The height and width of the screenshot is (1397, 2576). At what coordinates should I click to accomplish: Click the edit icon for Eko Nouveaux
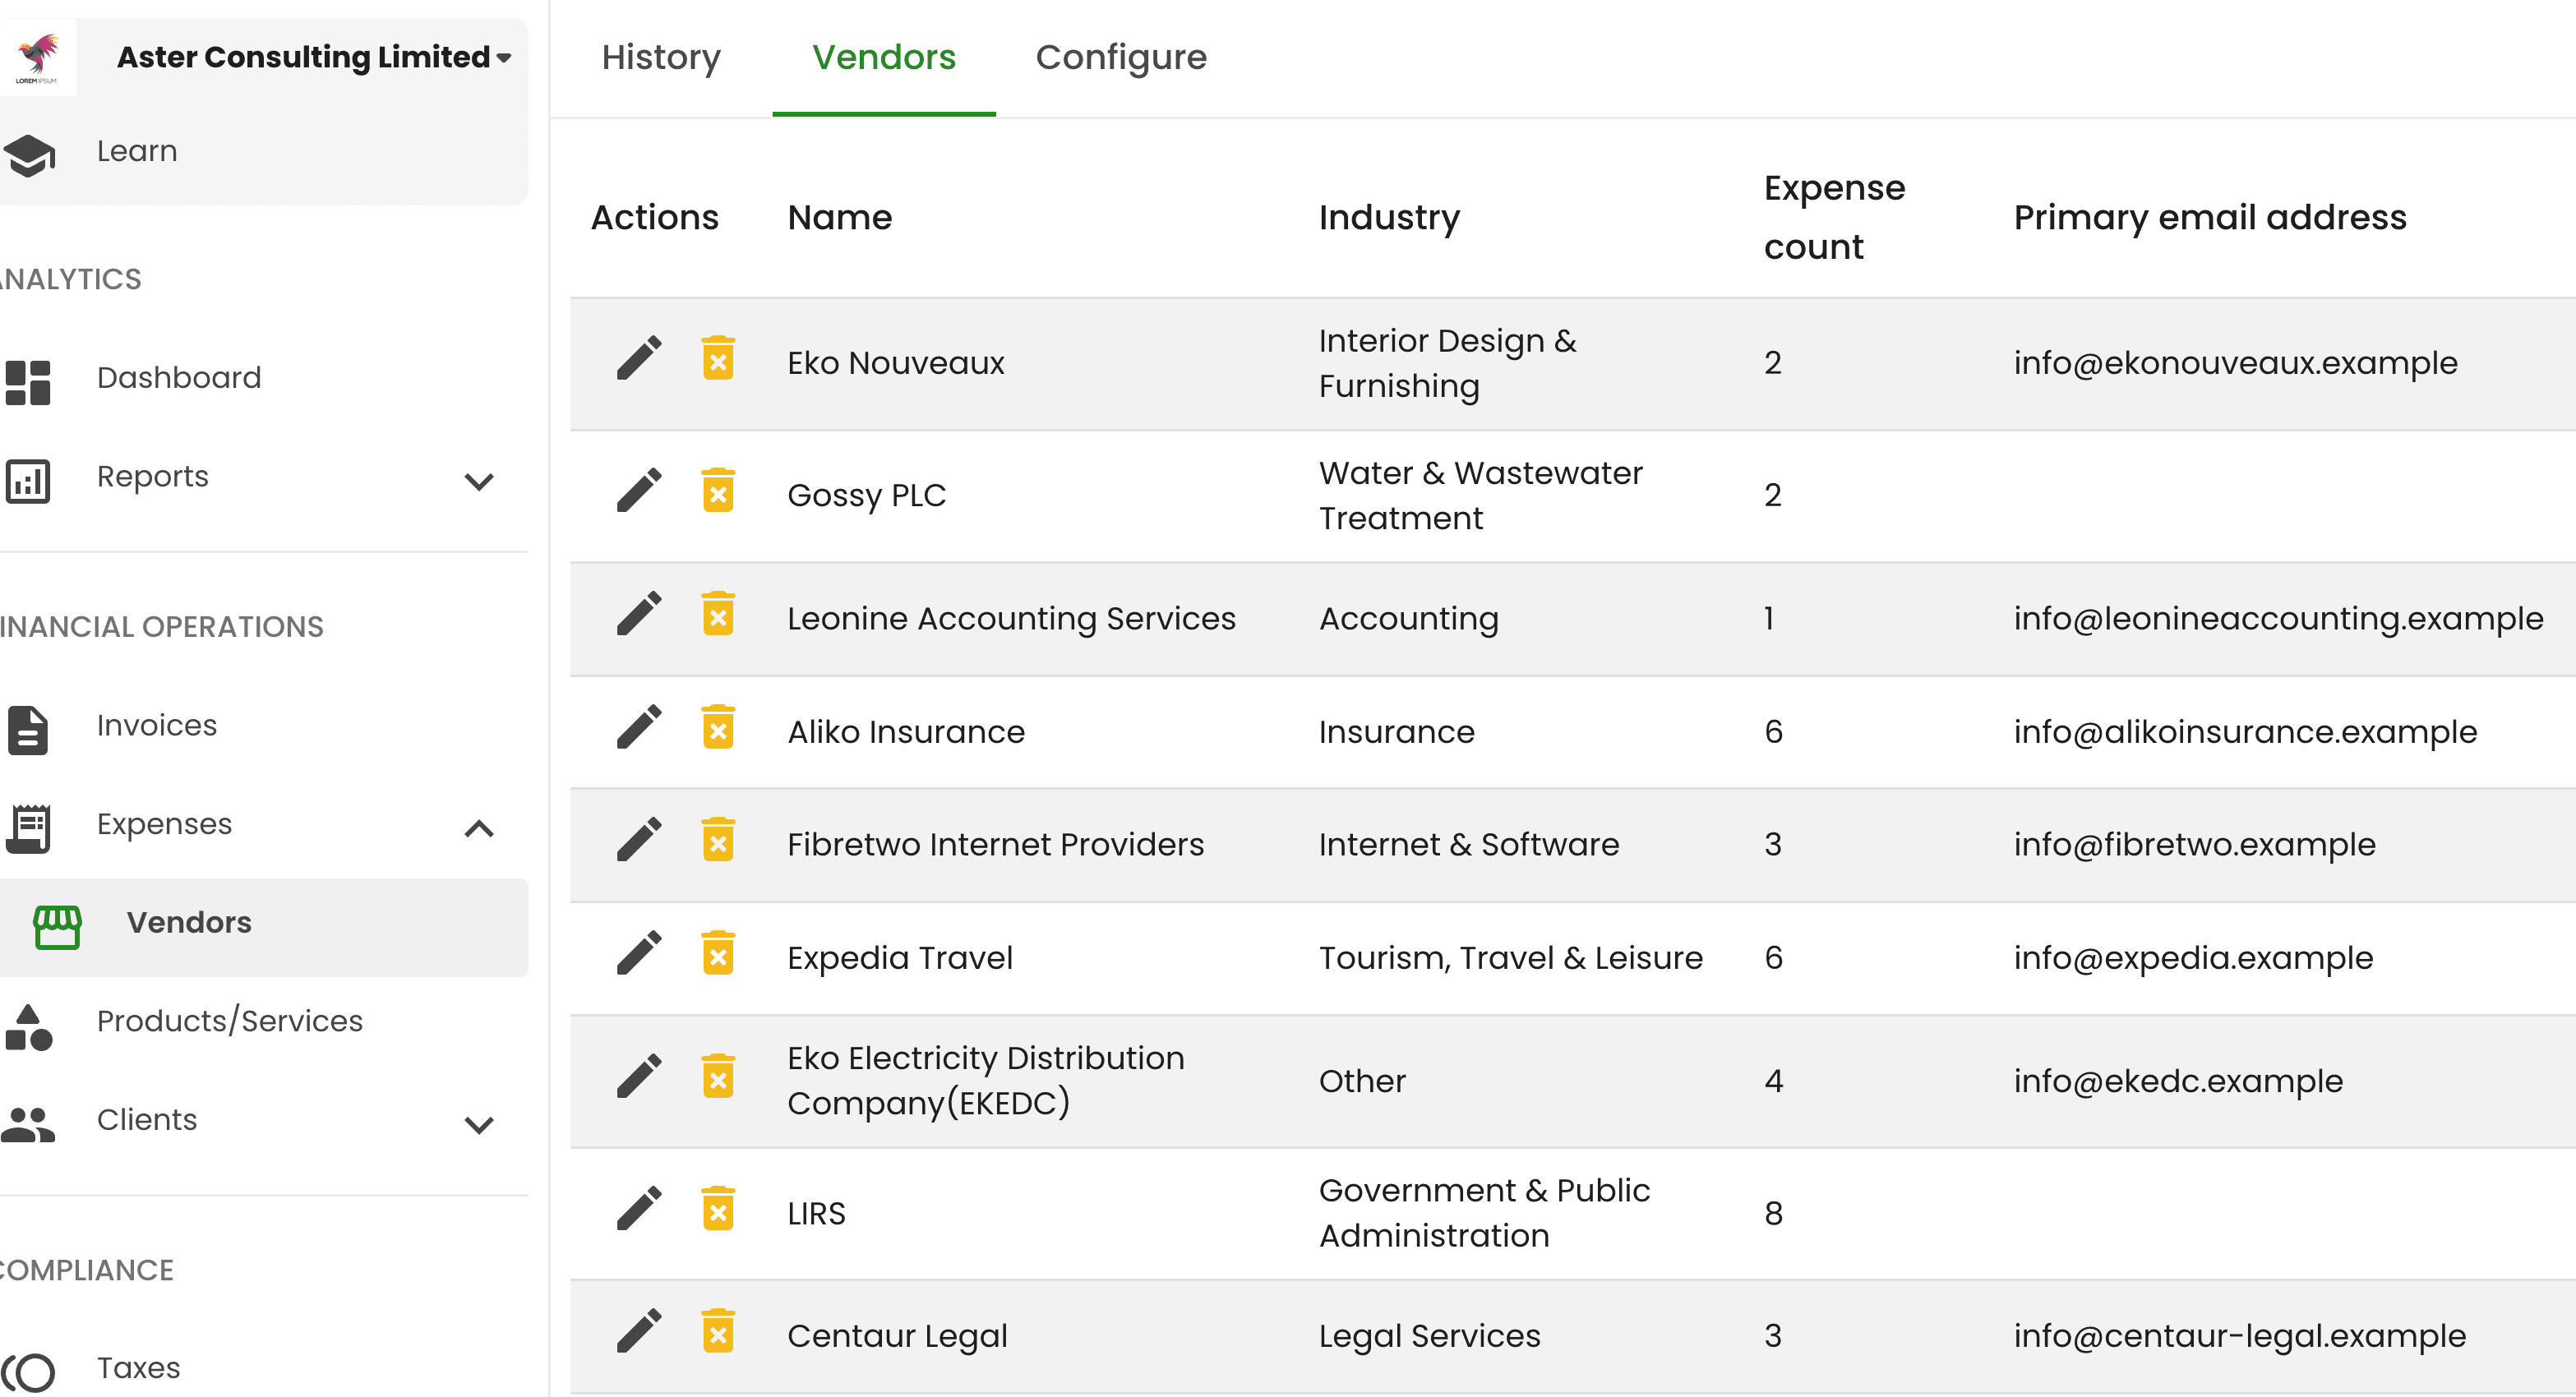tap(637, 362)
